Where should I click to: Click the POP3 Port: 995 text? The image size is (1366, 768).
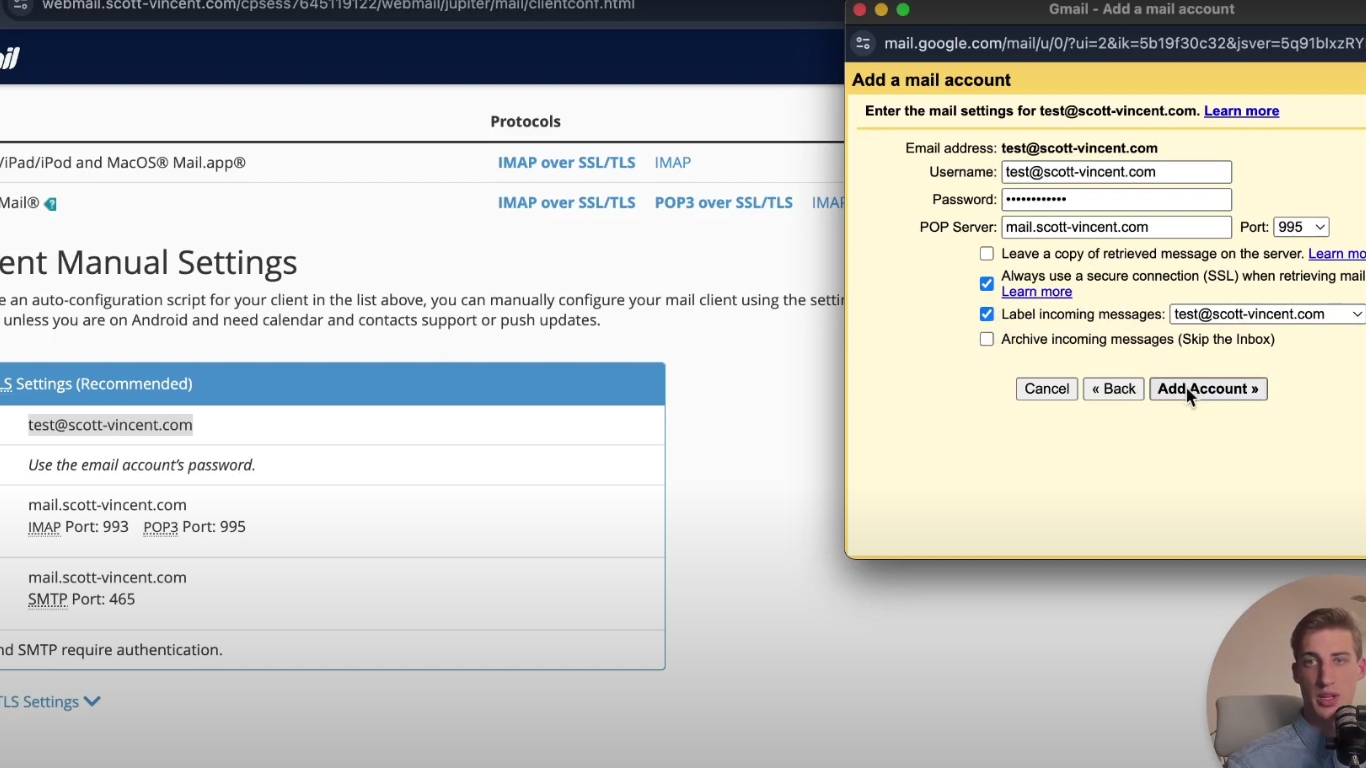pos(194,527)
